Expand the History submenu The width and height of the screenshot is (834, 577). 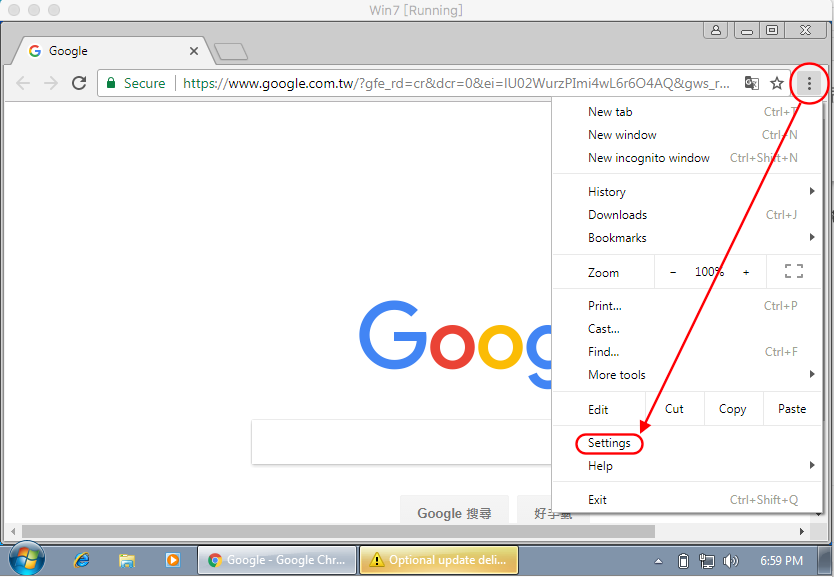click(687, 191)
